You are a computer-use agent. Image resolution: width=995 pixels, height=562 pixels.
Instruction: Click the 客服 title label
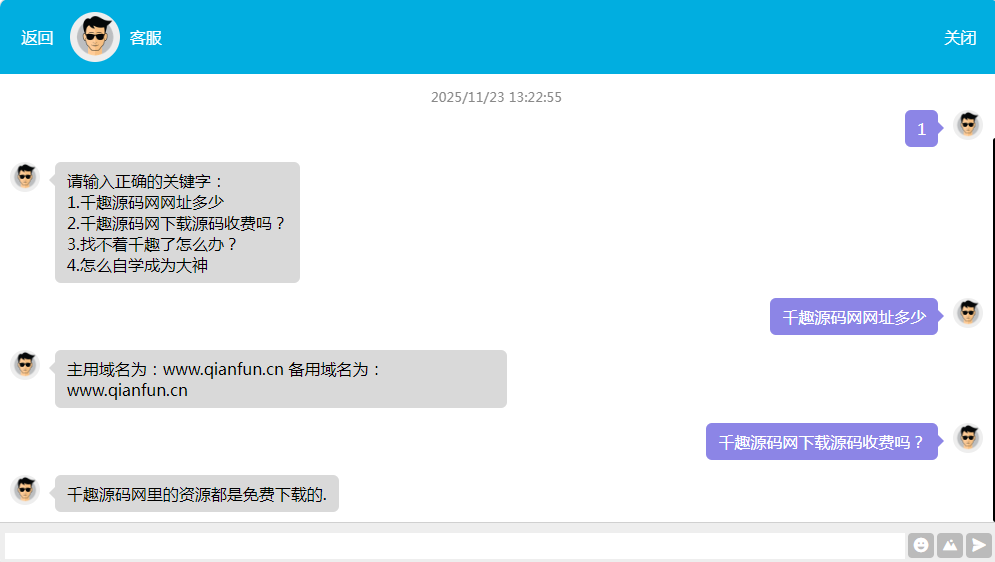pyautogui.click(x=145, y=38)
